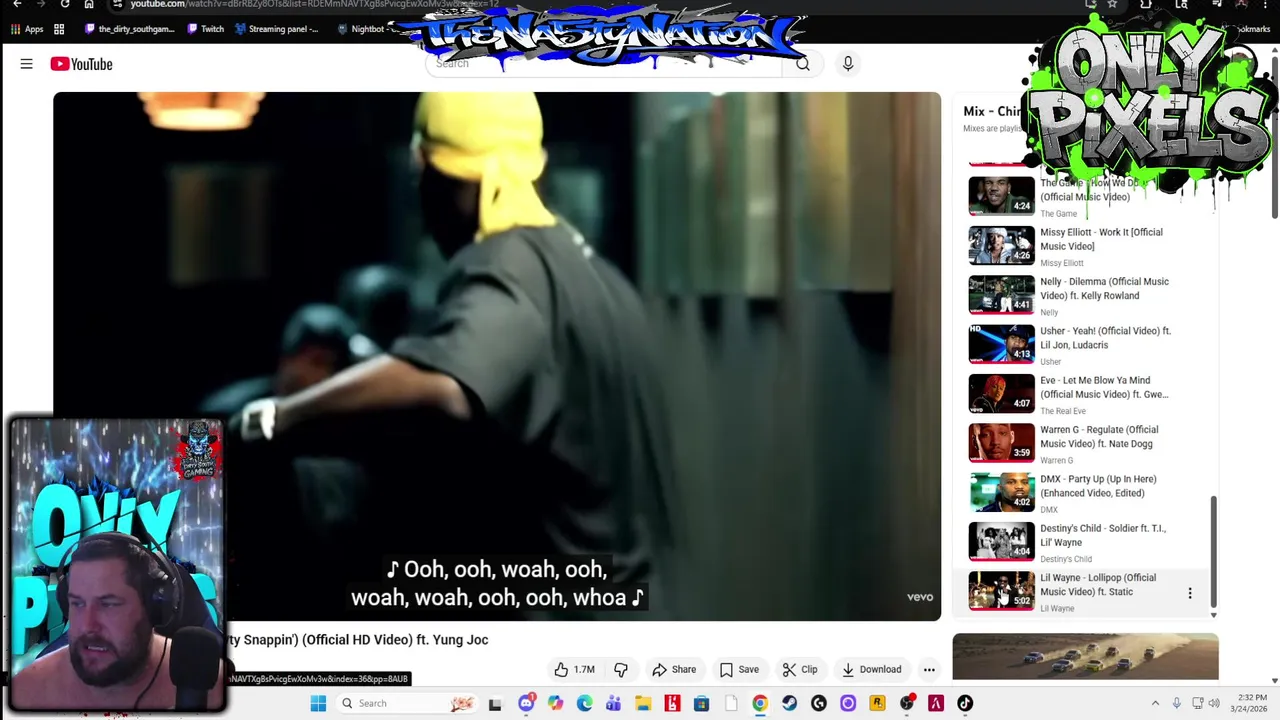Screen dimensions: 1280x720
Task: Open the Twitch bookmark
Action: (x=206, y=29)
